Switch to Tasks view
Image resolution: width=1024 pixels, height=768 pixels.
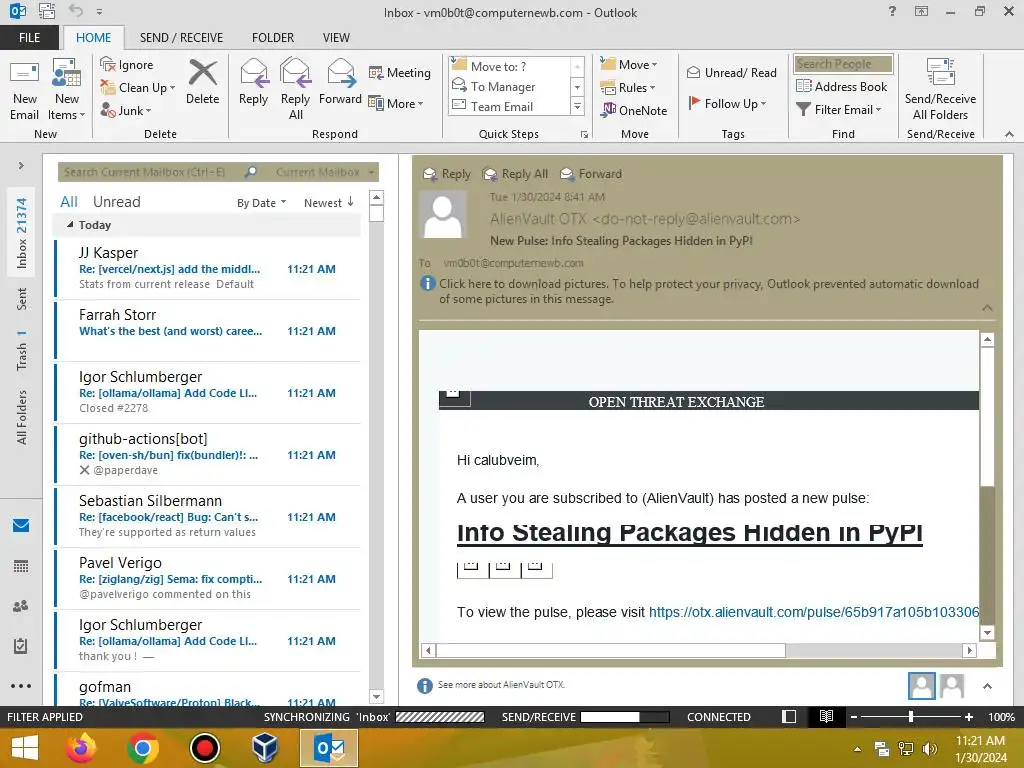click(21, 646)
